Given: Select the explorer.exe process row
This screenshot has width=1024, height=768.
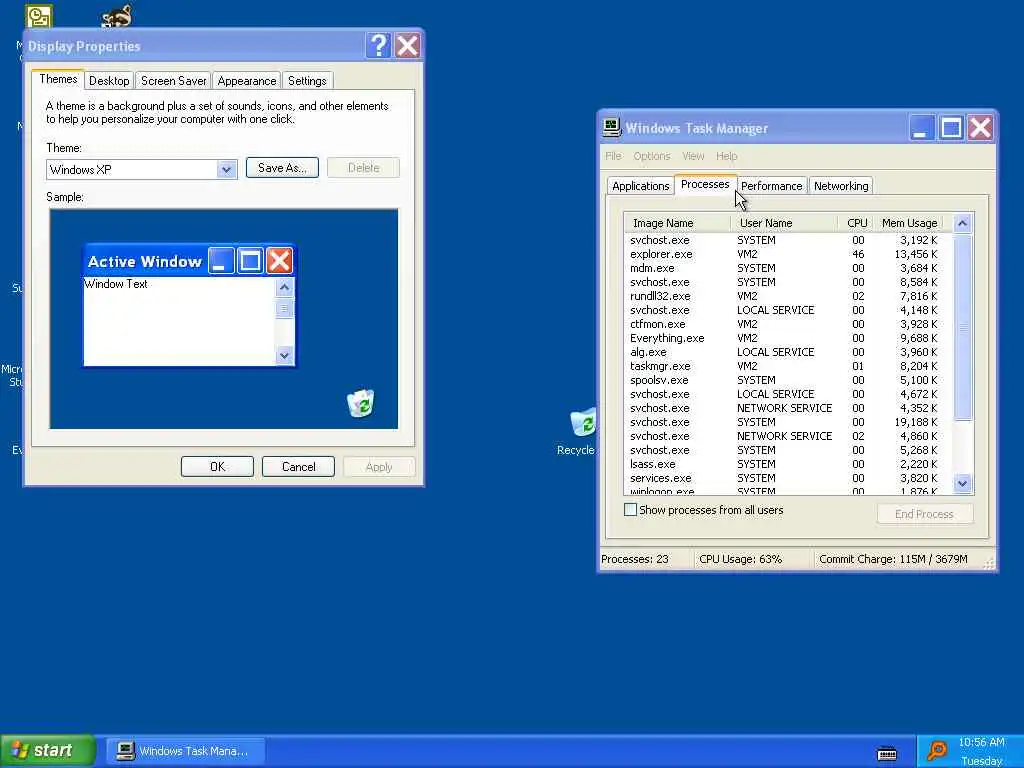Looking at the screenshot, I should pyautogui.click(x=788, y=254).
